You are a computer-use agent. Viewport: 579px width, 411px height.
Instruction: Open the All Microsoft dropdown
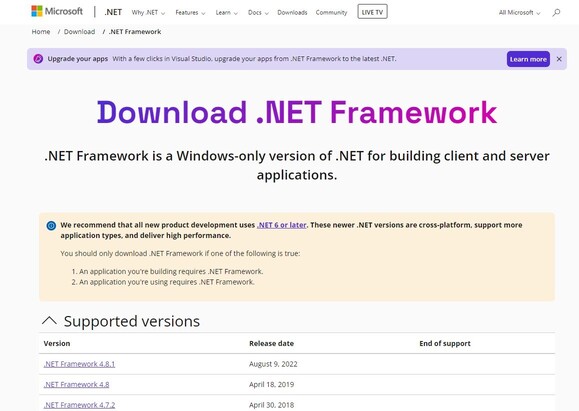(520, 13)
